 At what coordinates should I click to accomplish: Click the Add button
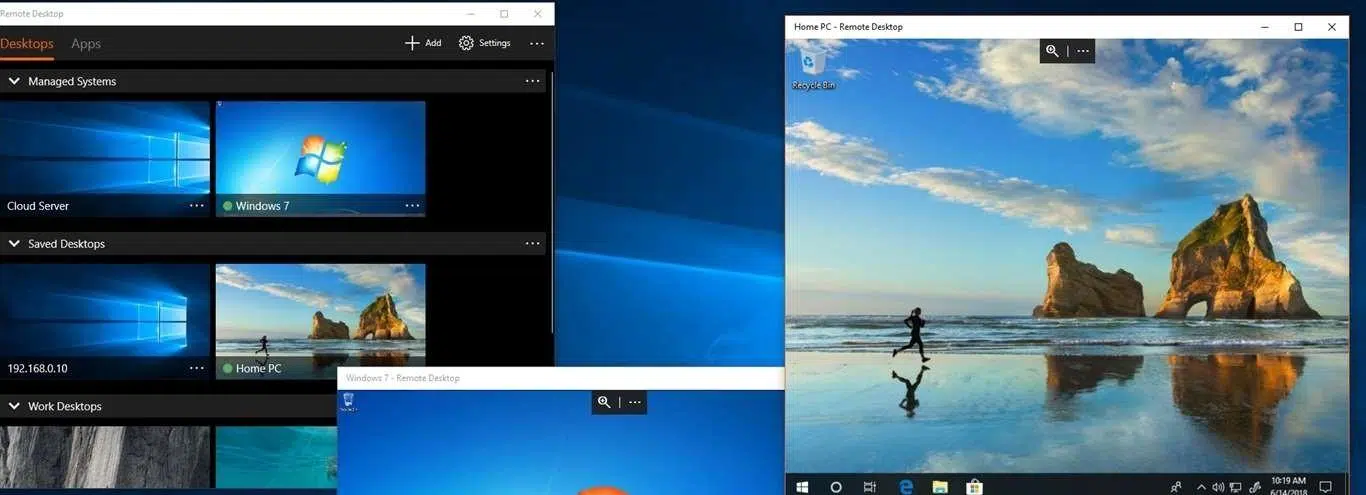pos(423,43)
